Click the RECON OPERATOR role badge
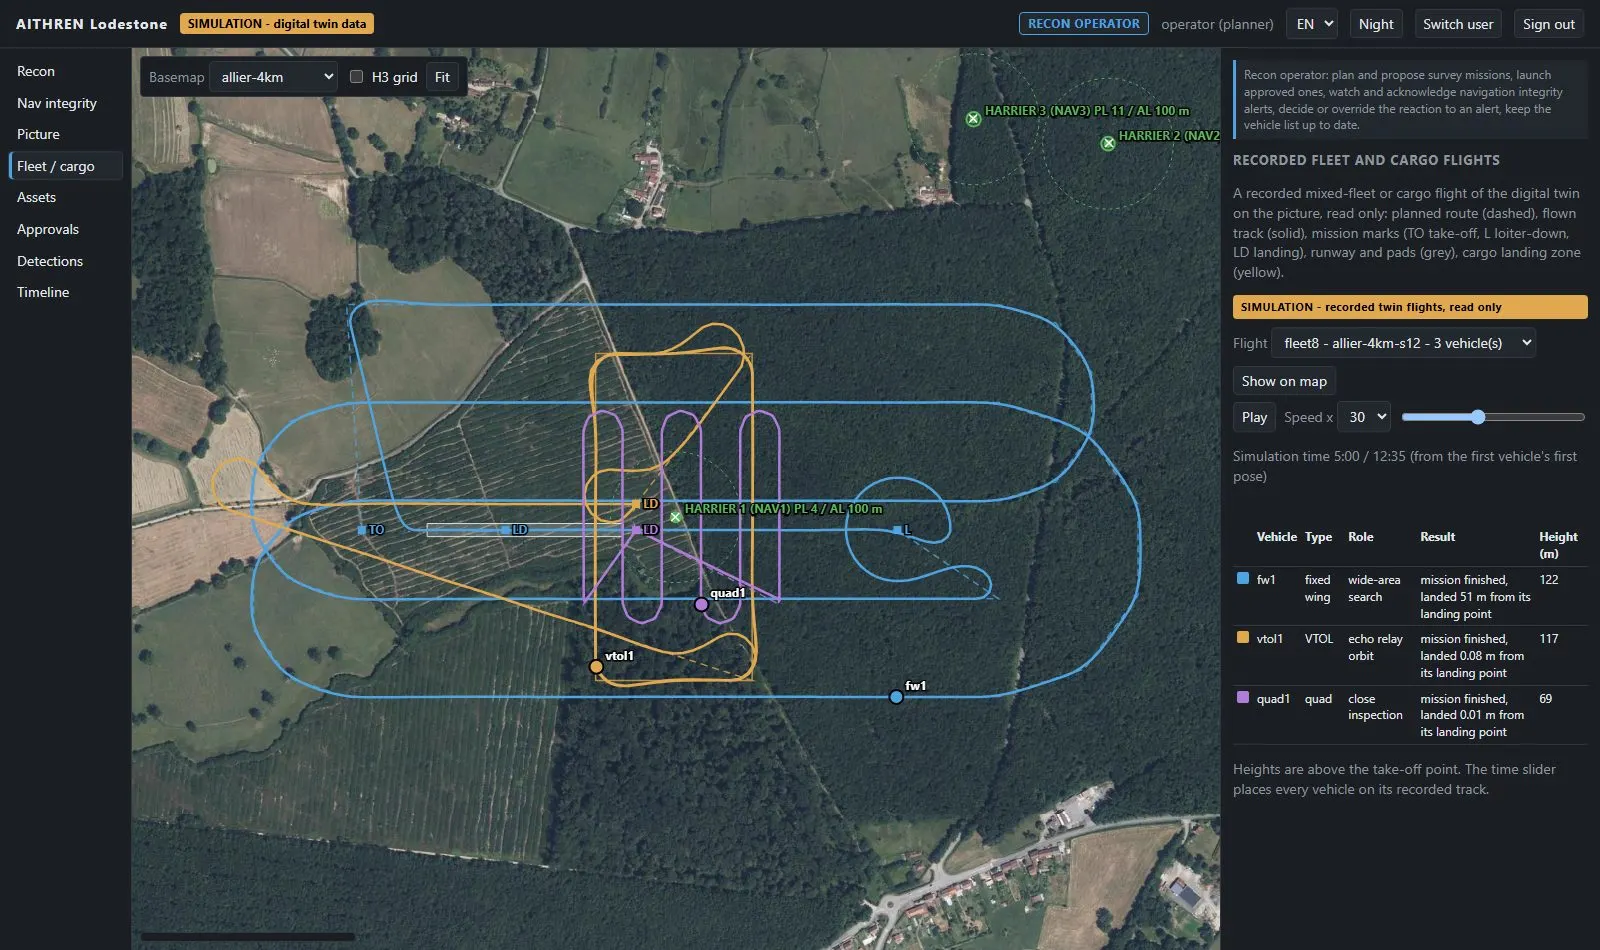 (1084, 24)
